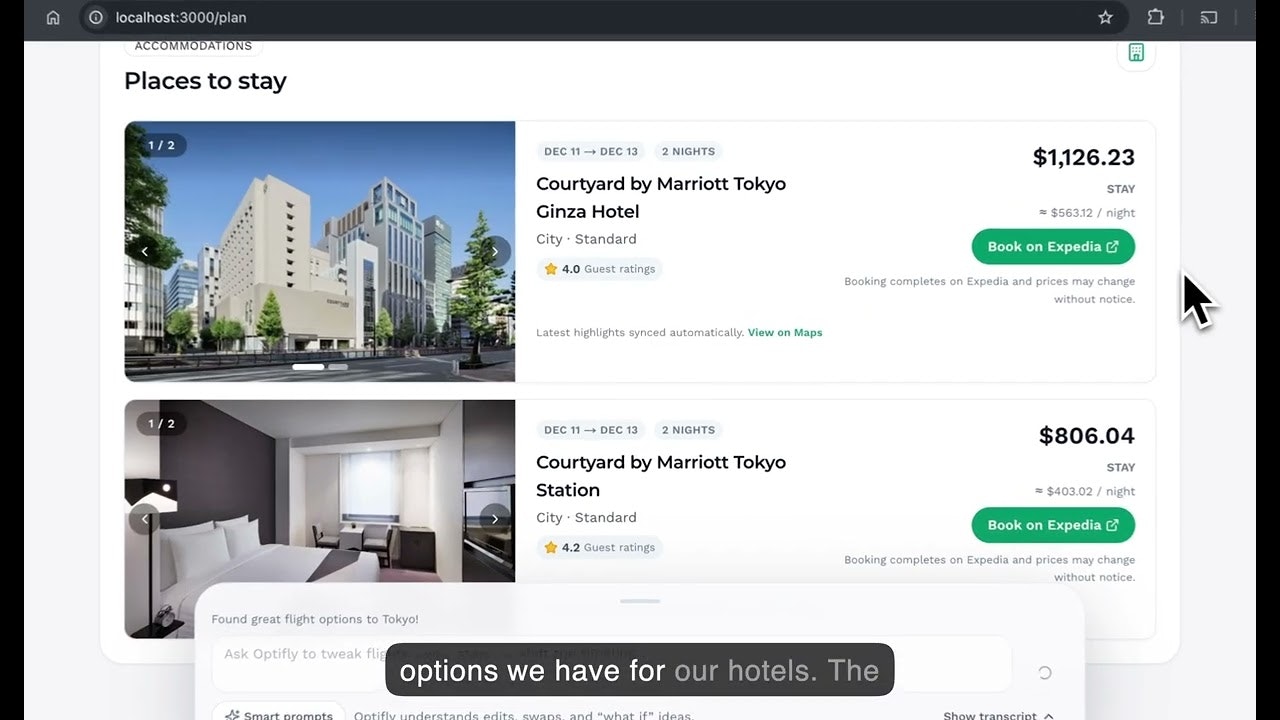Book Tokyo Station hotel on Expedia
Image resolution: width=1280 pixels, height=720 pixels.
coord(1053,525)
